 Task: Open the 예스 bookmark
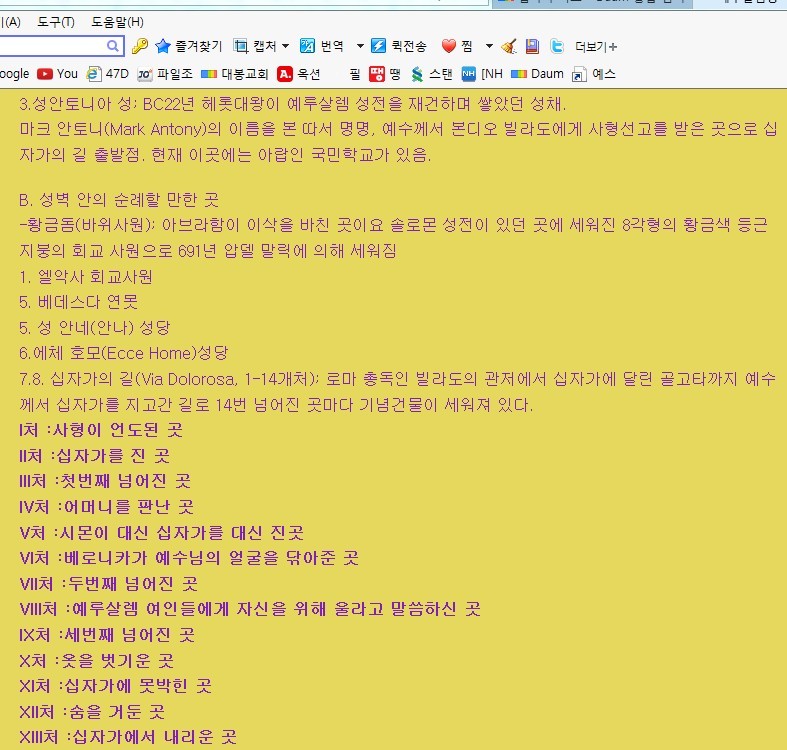click(x=594, y=74)
